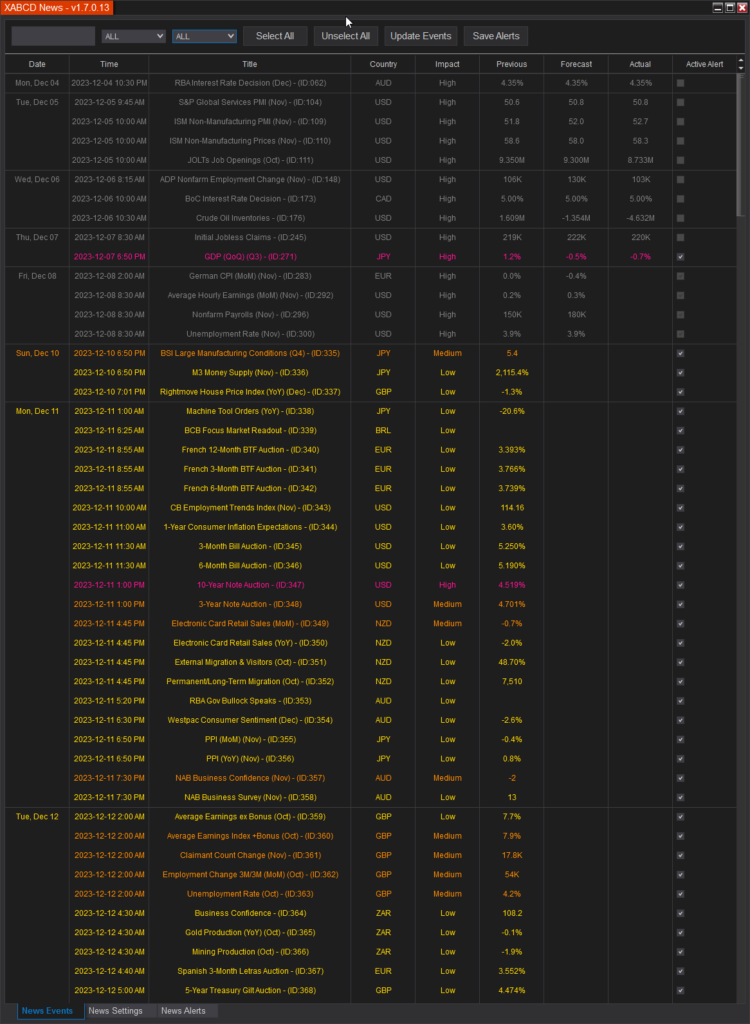The height and width of the screenshot is (1024, 750).
Task: Select the ISM Non-Manufacturing PMI (Nov) title
Action: click(x=250, y=121)
